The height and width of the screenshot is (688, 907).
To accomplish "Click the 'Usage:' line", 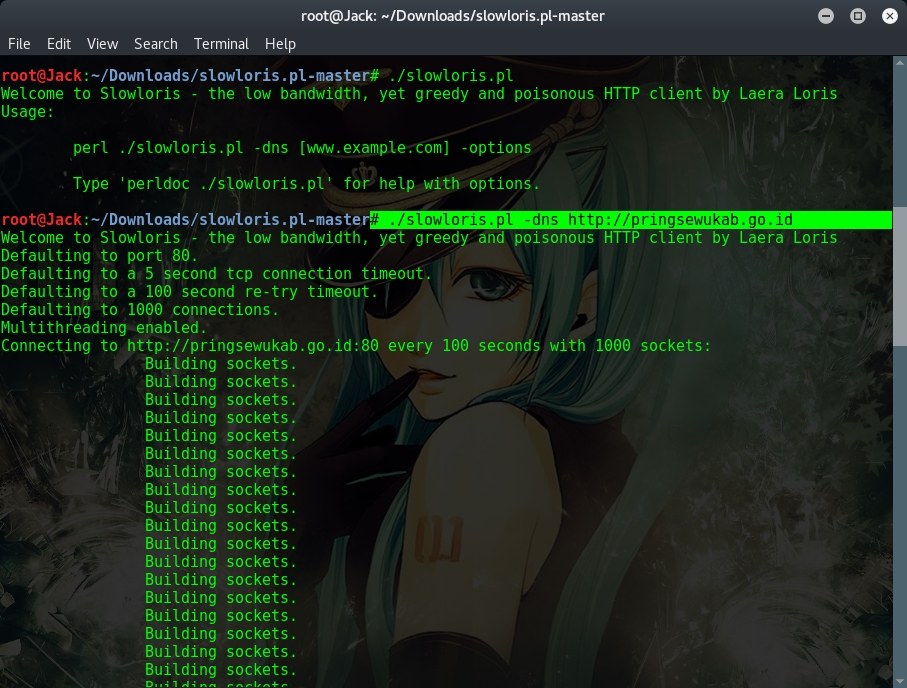I will click(x=27, y=112).
